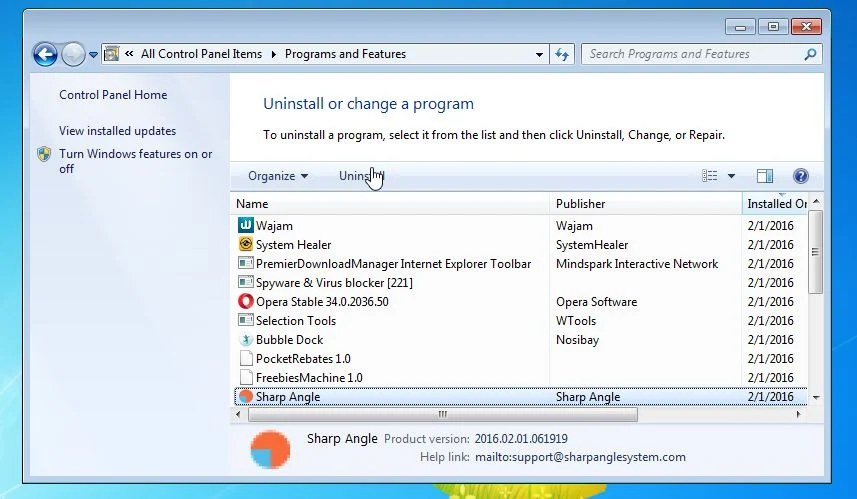The width and height of the screenshot is (857, 499).
Task: Open the recent pages dropdown arrow
Action: (93, 55)
